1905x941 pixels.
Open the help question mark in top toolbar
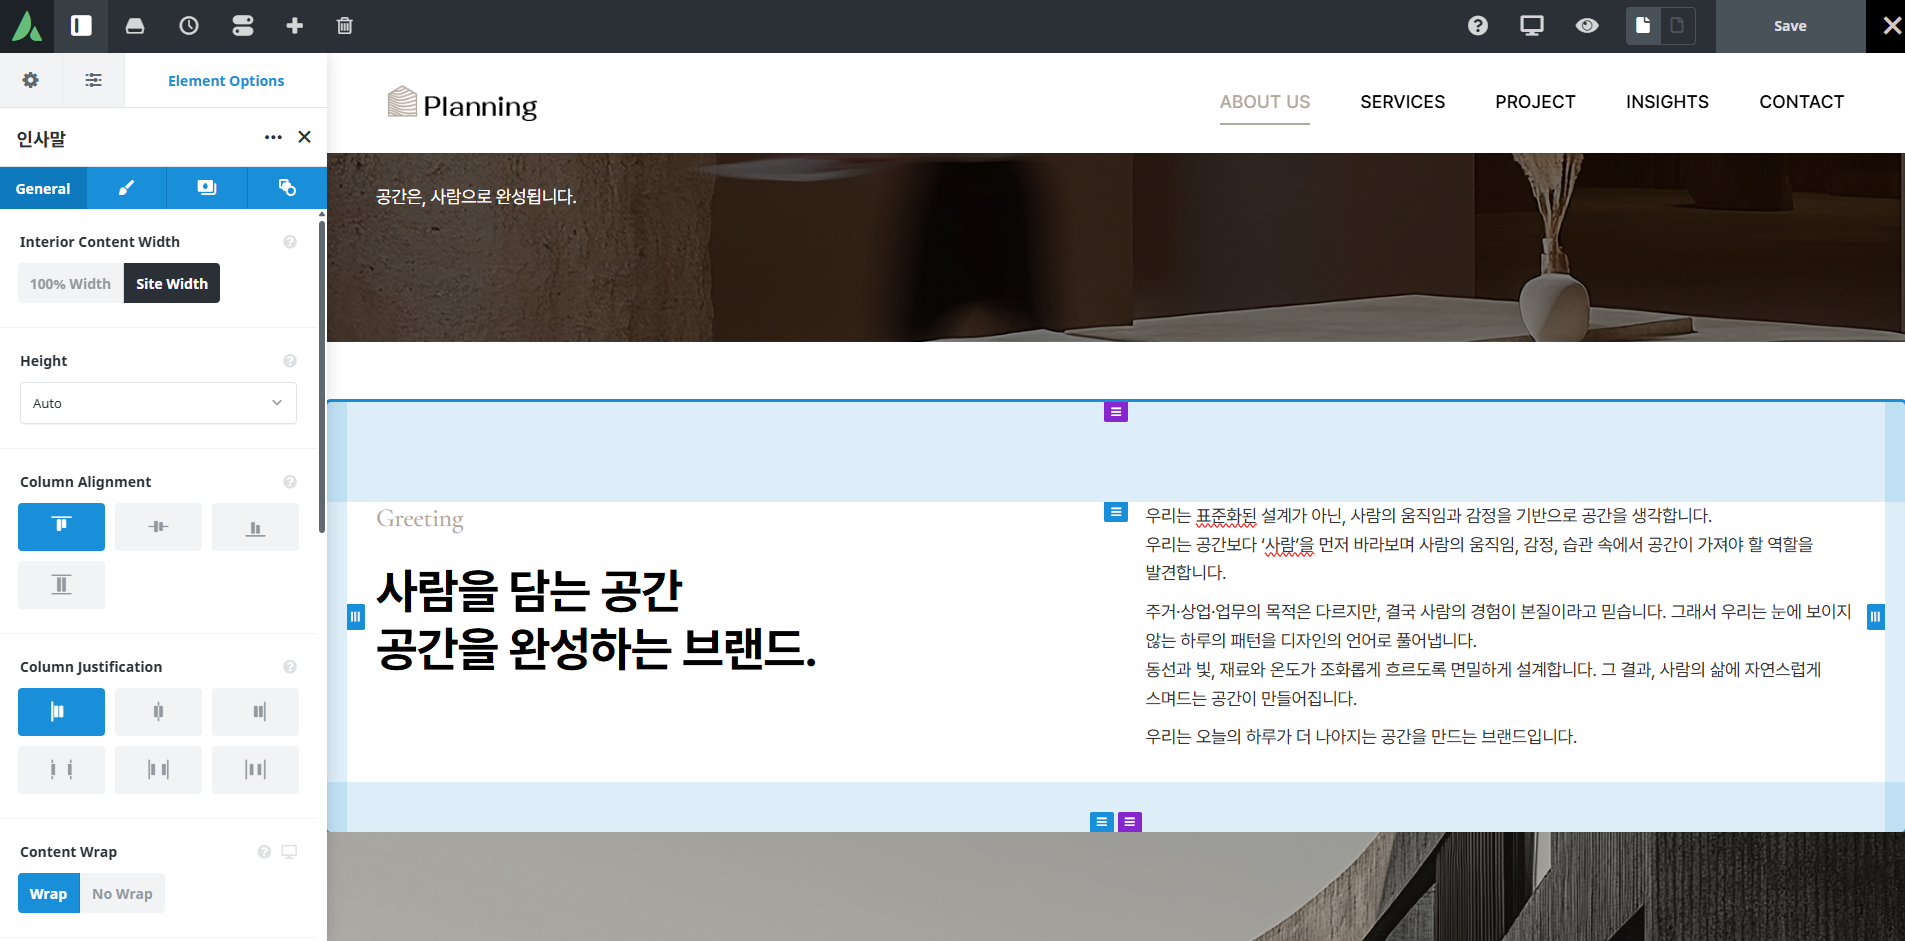1478,26
